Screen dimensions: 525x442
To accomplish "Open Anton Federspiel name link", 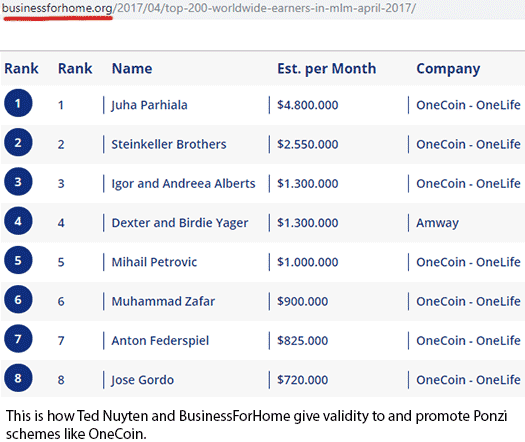I will [160, 341].
